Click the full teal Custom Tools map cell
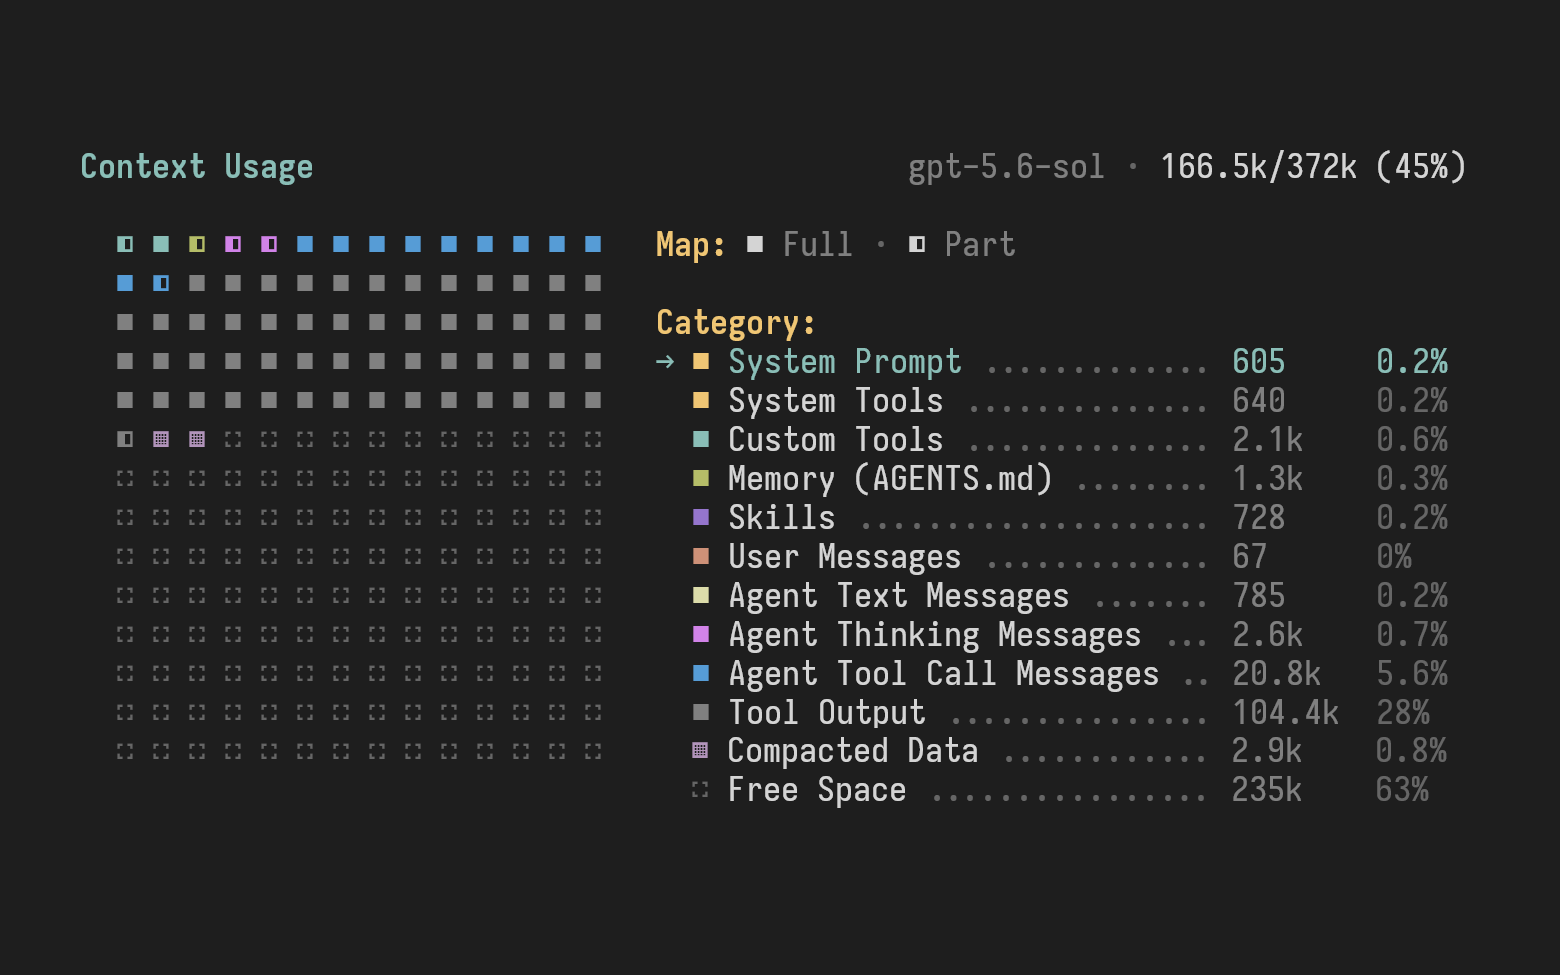Image resolution: width=1560 pixels, height=975 pixels. pos(161,244)
